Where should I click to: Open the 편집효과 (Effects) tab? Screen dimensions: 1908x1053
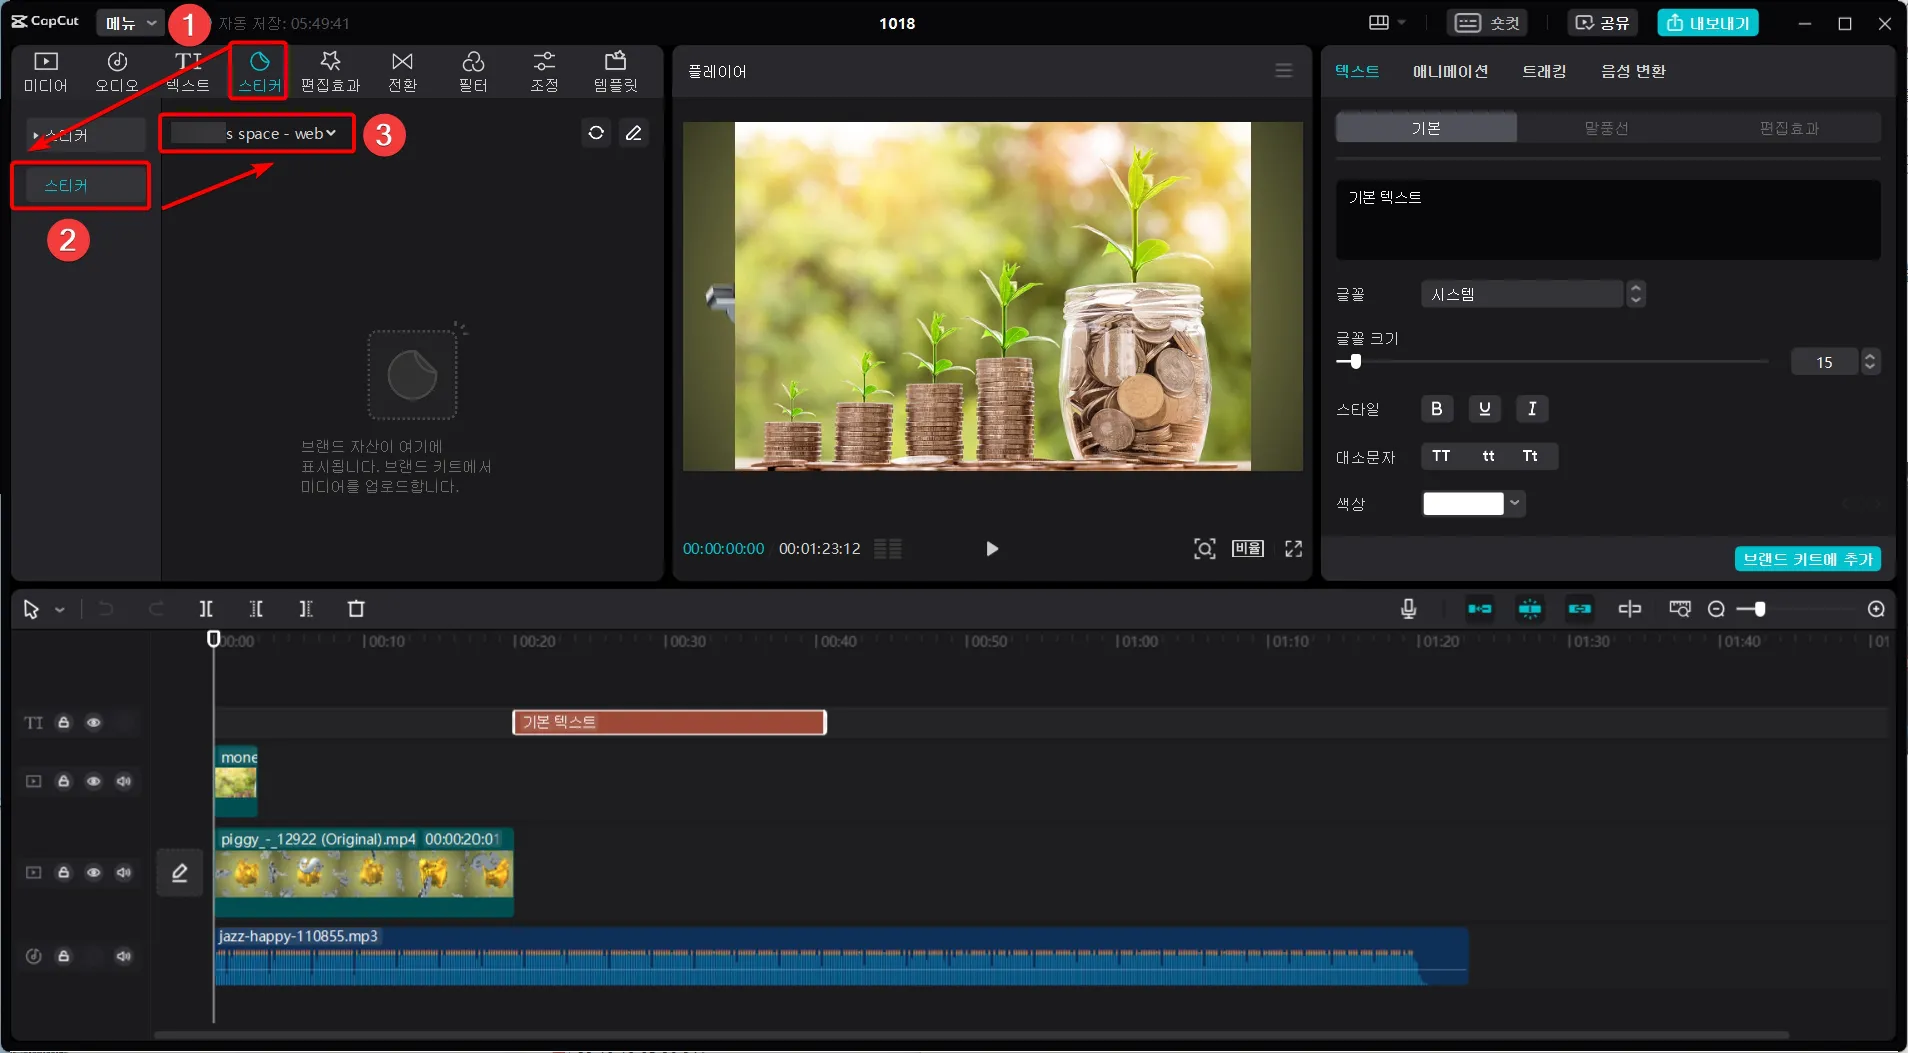pyautogui.click(x=331, y=72)
